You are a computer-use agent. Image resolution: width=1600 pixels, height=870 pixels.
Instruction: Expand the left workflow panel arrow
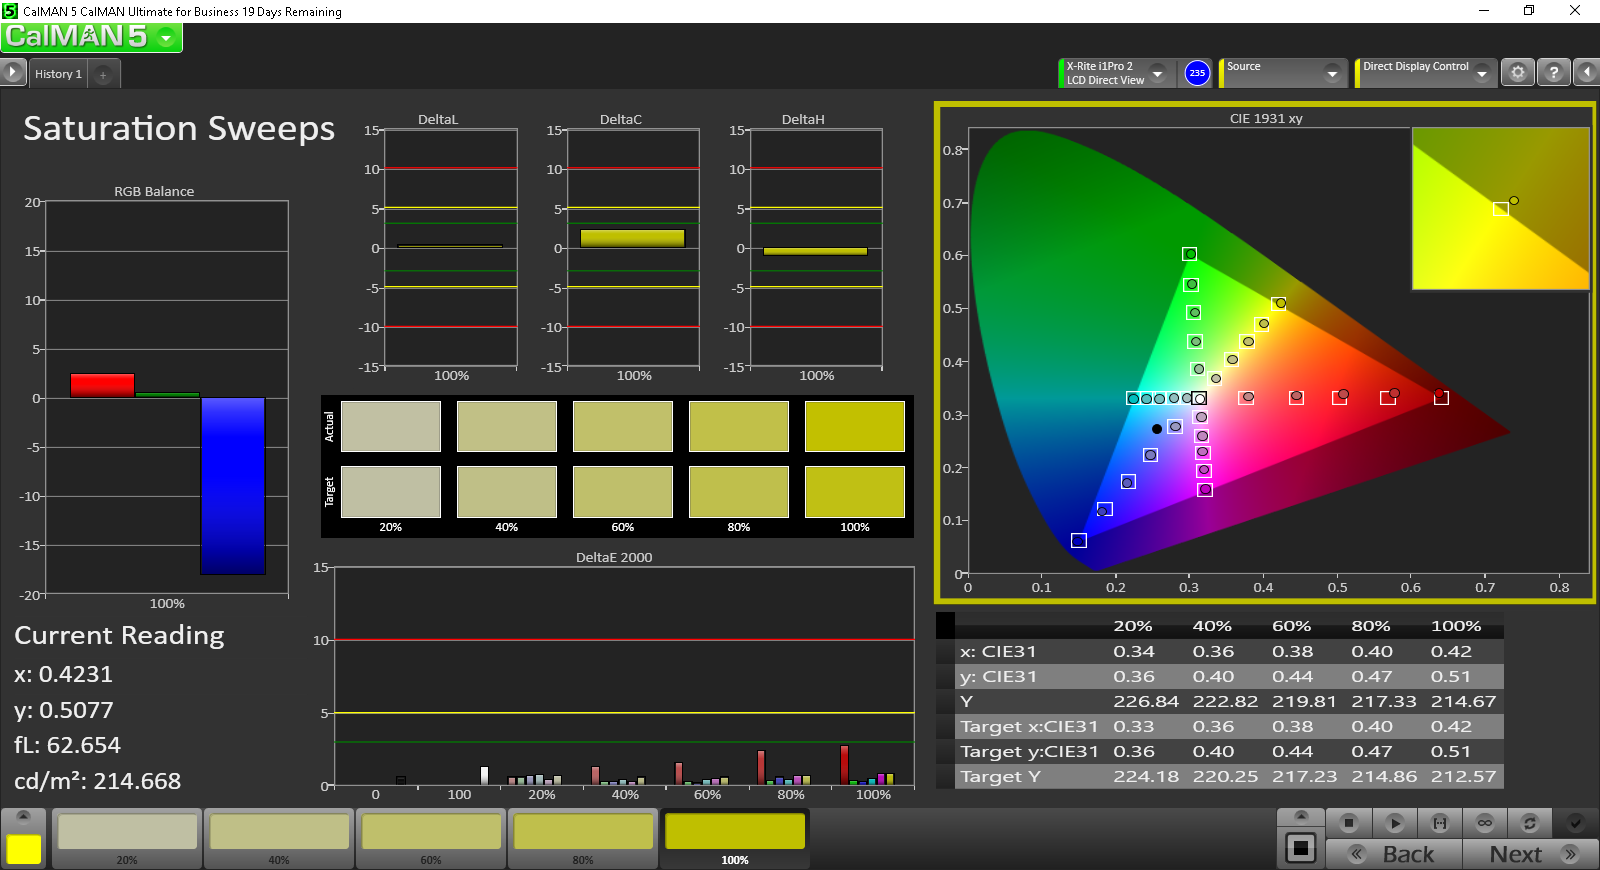click(x=12, y=73)
